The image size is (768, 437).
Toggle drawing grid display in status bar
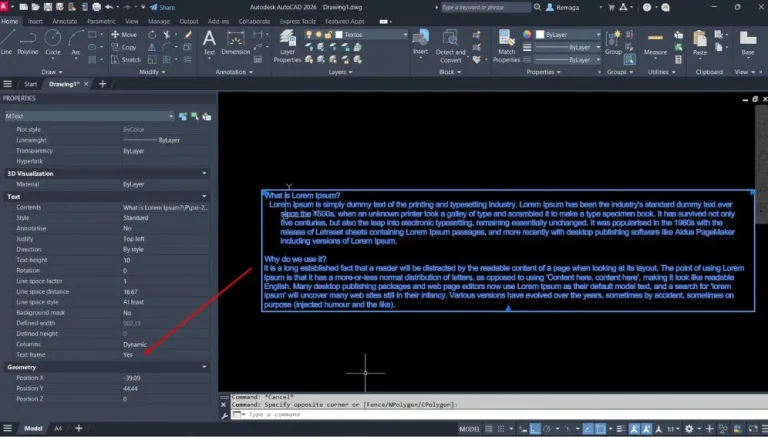pos(489,429)
